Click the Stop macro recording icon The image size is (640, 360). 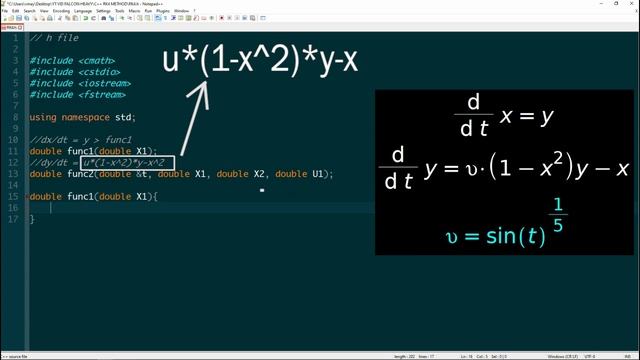[x=229, y=18]
